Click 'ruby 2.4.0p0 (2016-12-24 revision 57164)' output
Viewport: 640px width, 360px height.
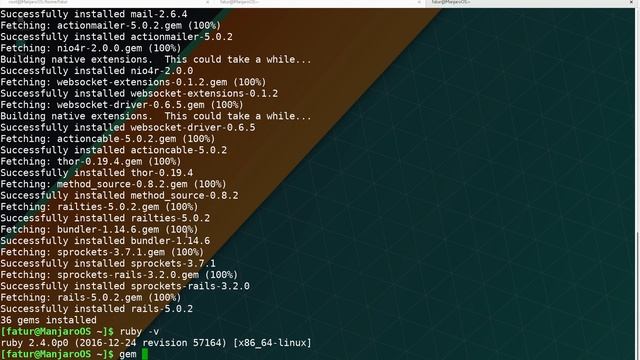(x=113, y=343)
